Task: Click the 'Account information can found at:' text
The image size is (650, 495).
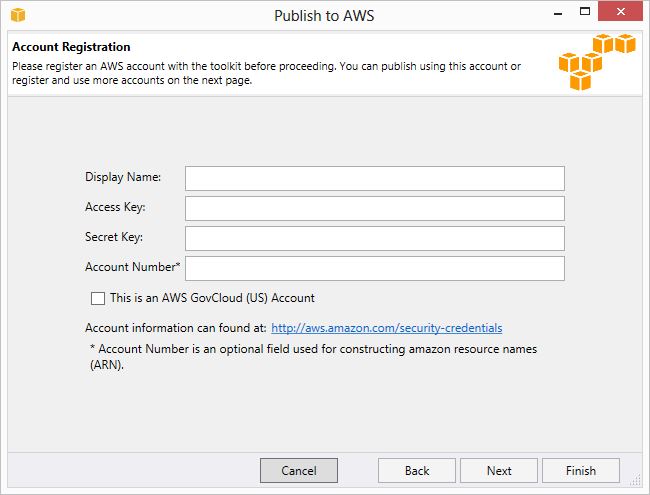Action: tap(176, 328)
